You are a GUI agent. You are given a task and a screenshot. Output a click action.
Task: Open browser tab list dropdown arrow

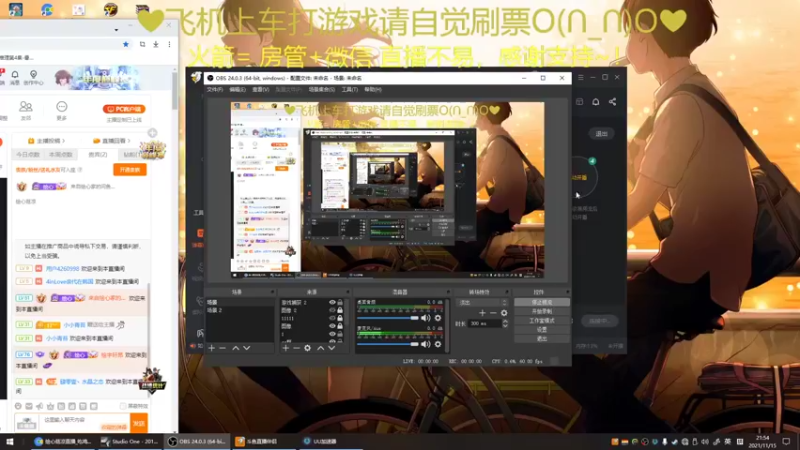coord(116,30)
